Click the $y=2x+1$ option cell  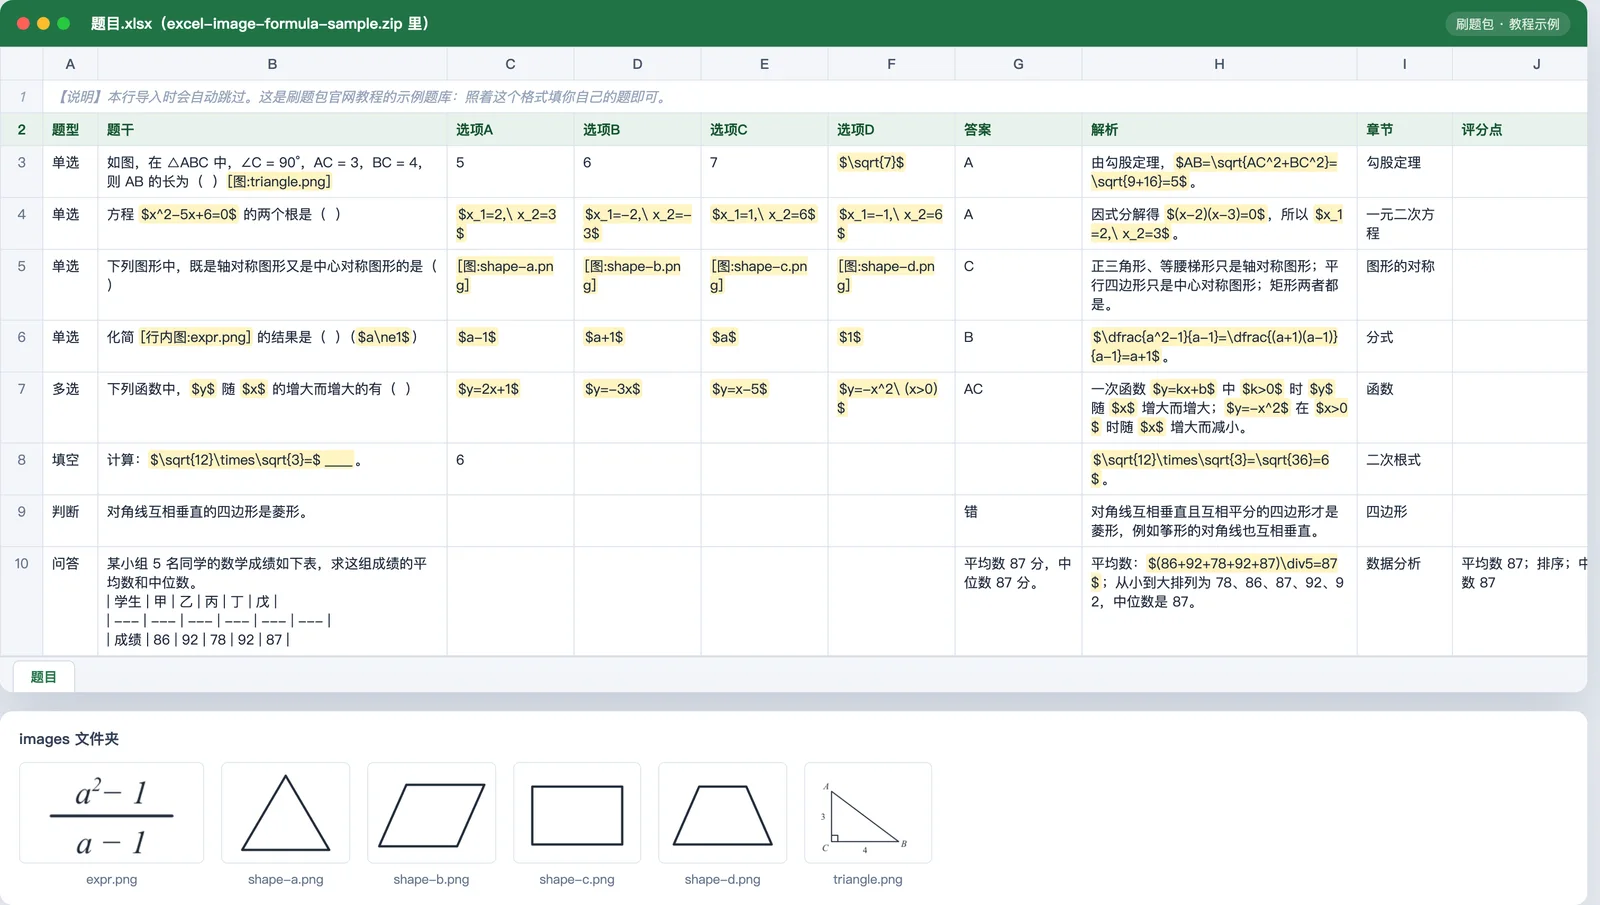[510, 407]
